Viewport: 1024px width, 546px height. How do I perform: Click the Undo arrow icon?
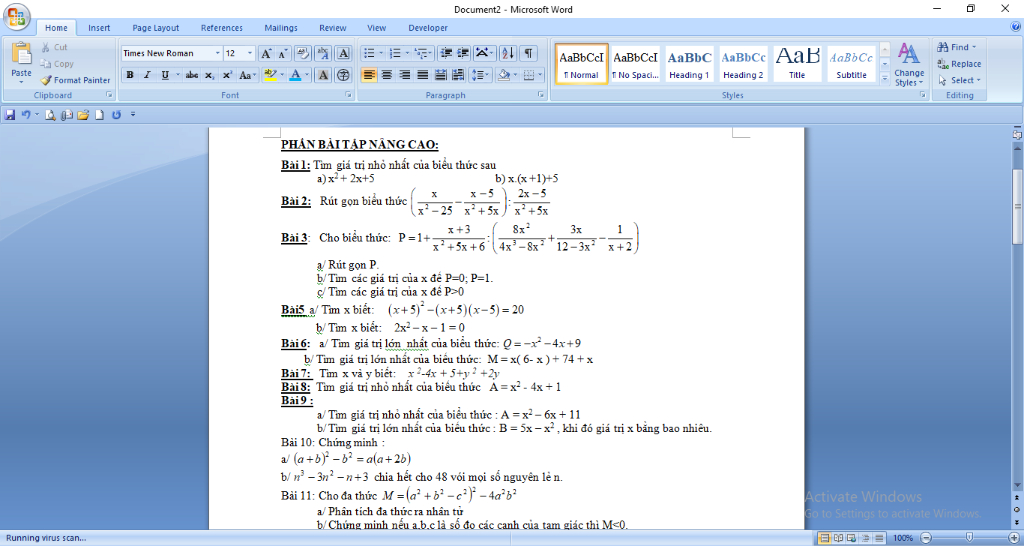[x=25, y=115]
